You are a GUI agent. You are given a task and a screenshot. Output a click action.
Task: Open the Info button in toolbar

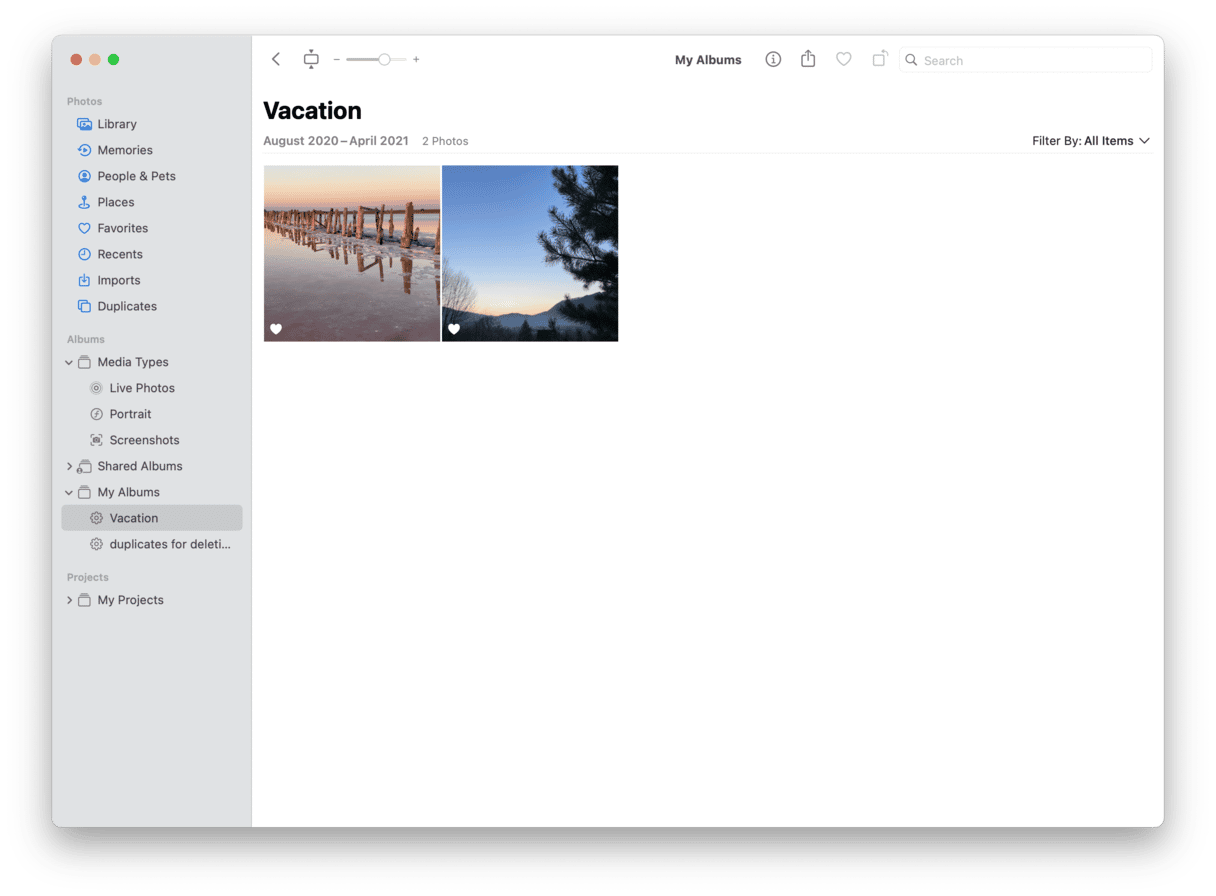click(x=773, y=60)
